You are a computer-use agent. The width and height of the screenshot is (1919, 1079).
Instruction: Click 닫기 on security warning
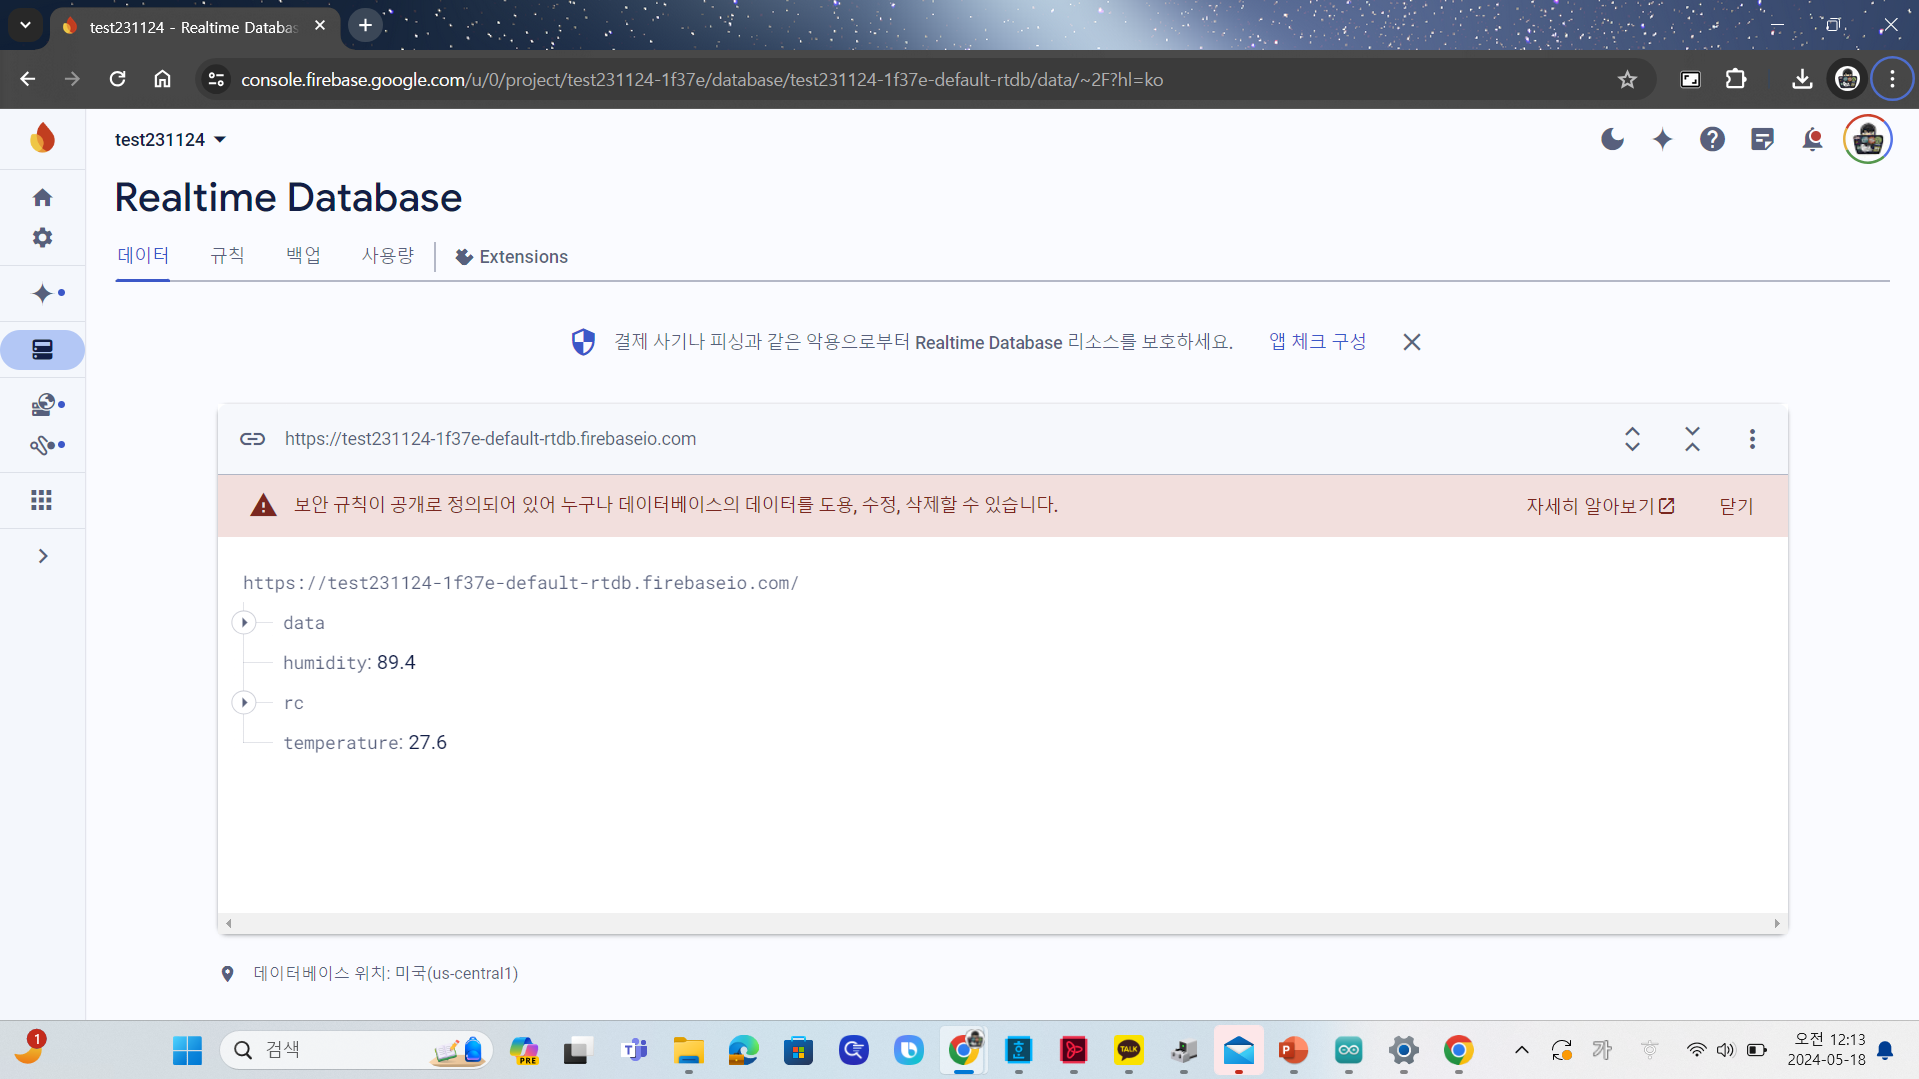[1736, 506]
